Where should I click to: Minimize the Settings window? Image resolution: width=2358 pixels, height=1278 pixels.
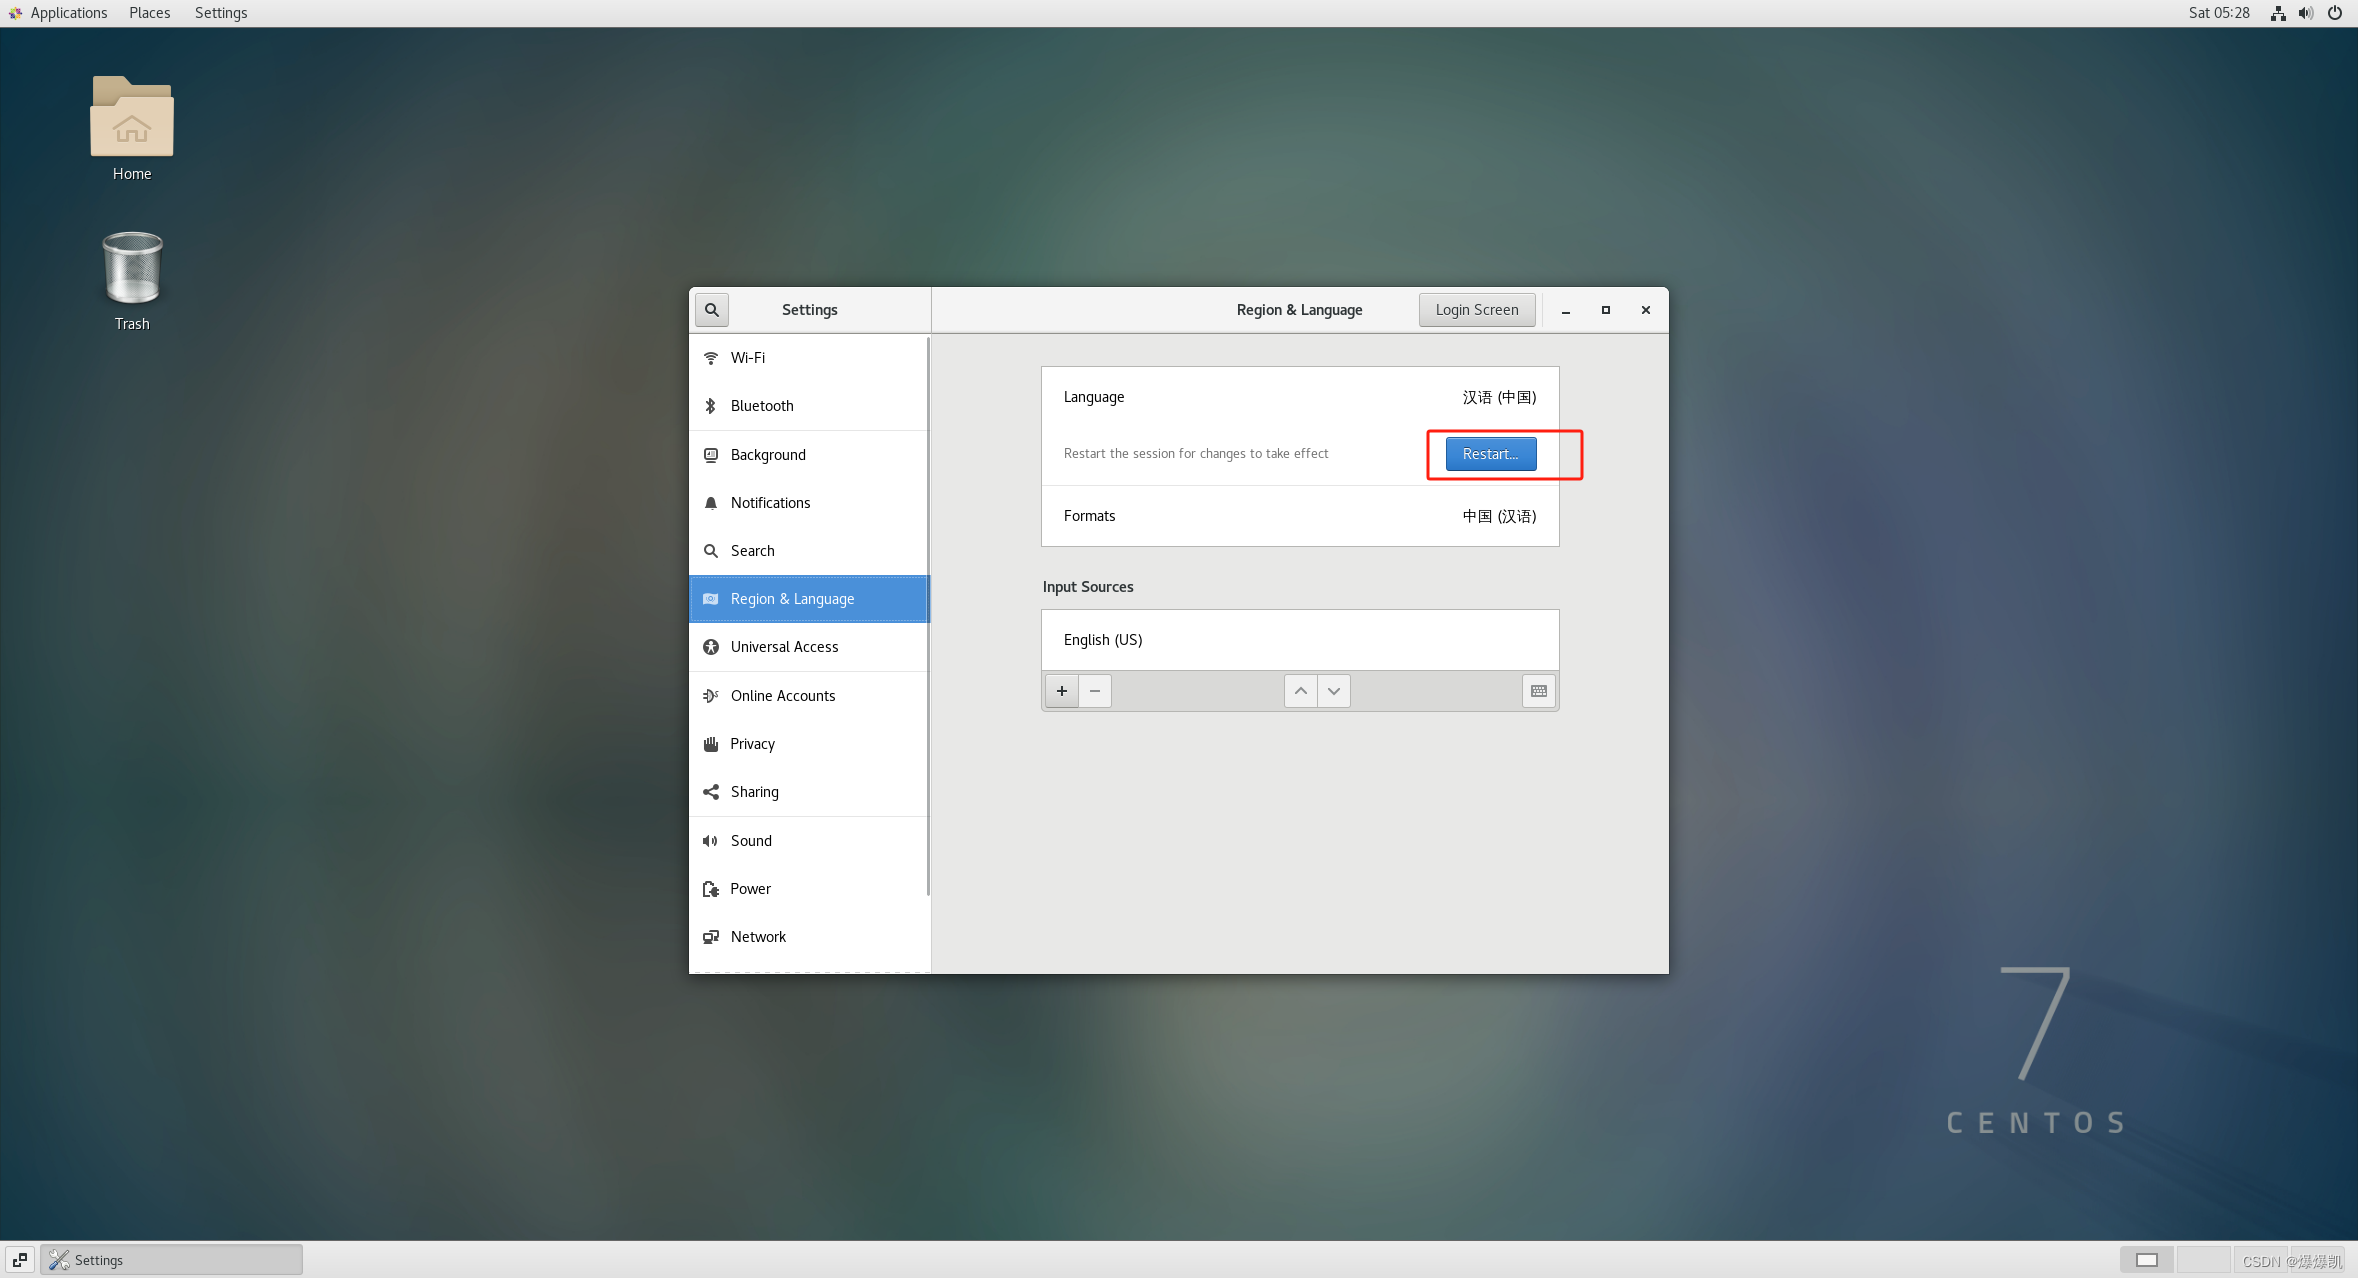coord(1566,310)
